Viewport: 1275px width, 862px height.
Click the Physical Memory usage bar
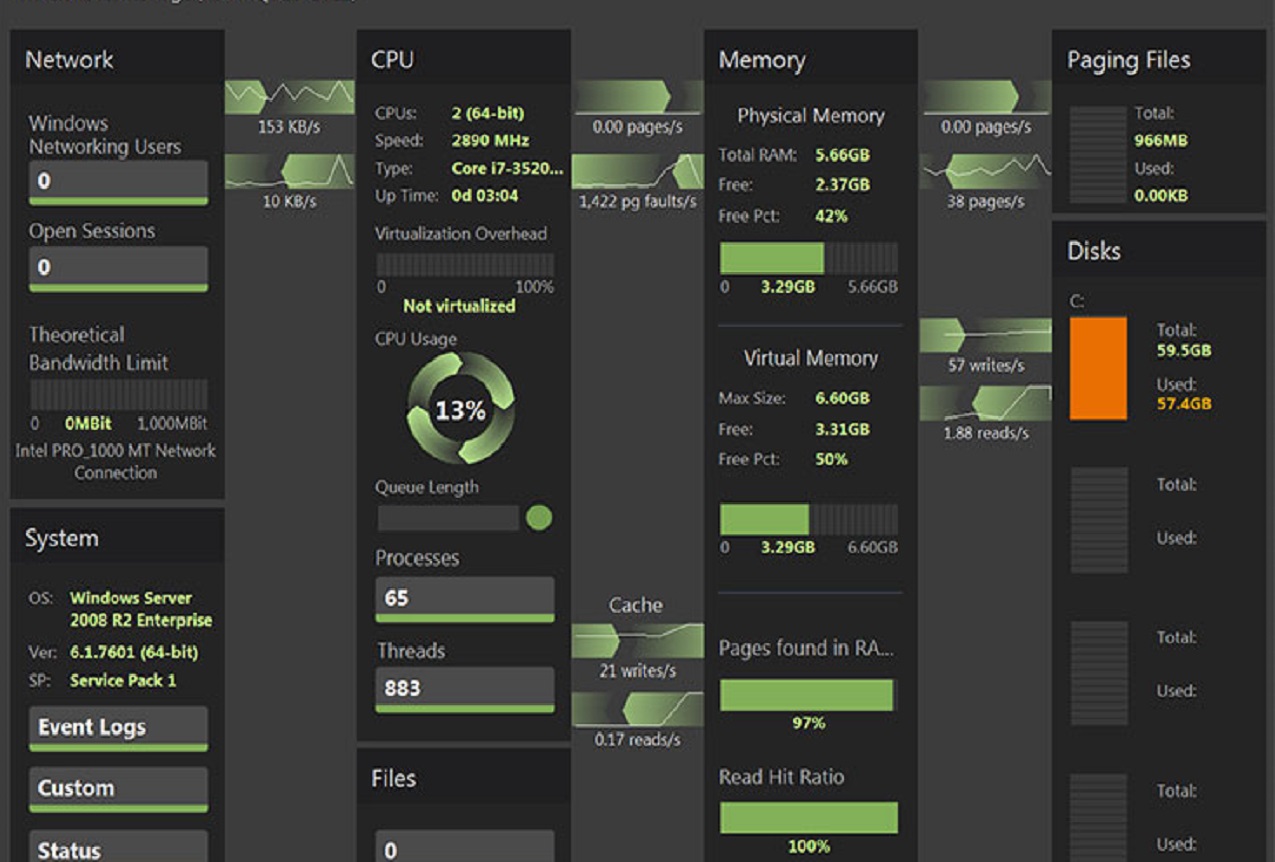point(809,258)
